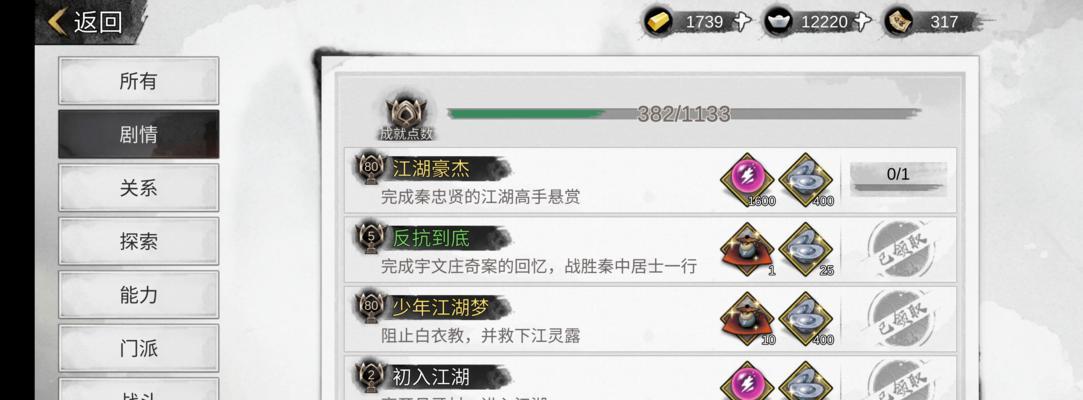Screen dimensions: 1083x400
Task: Tap the silver ingot currency icon
Action: 779,21
